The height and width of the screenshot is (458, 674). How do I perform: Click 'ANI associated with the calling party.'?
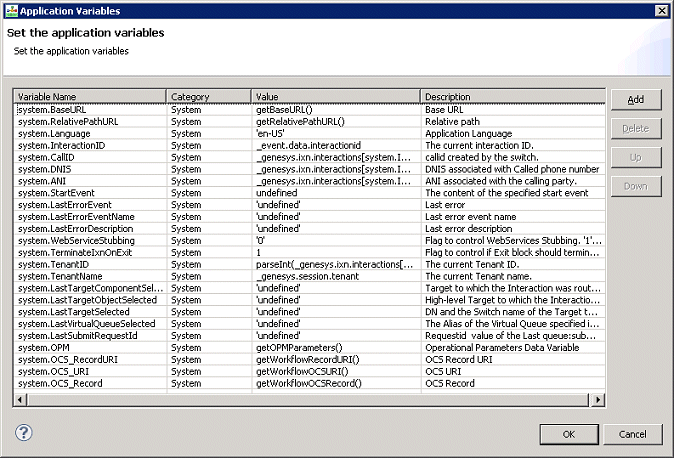point(501,181)
